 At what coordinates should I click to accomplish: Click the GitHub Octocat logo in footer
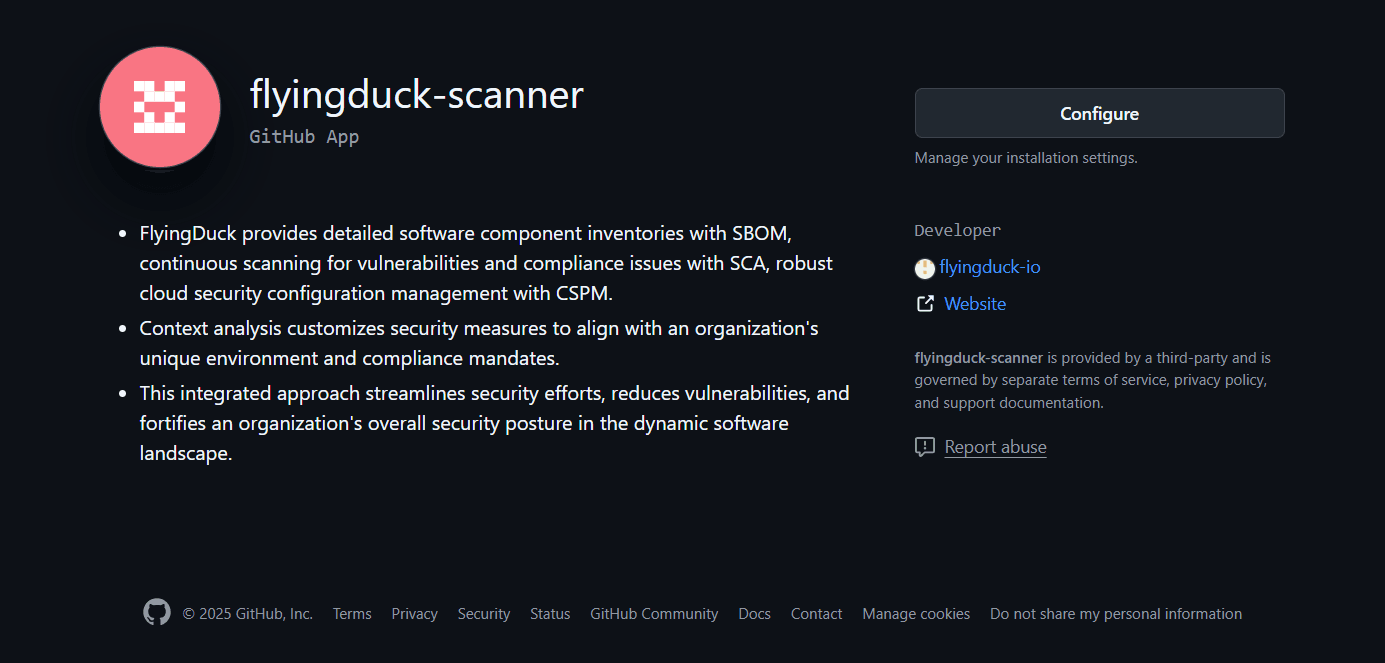pyautogui.click(x=157, y=613)
